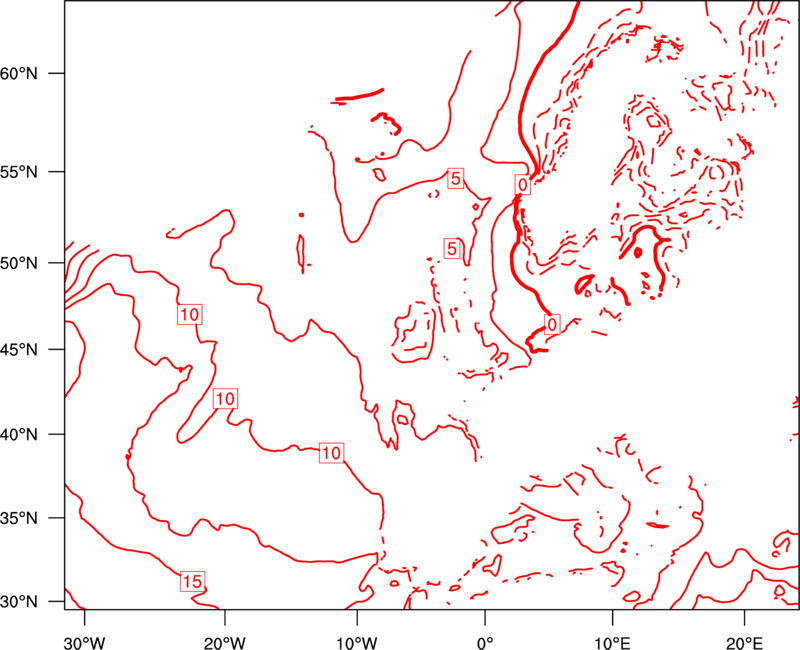Image resolution: width=800 pixels, height=650 pixels.
Task: Click the 30°N latitude axis label
Action: (19, 602)
